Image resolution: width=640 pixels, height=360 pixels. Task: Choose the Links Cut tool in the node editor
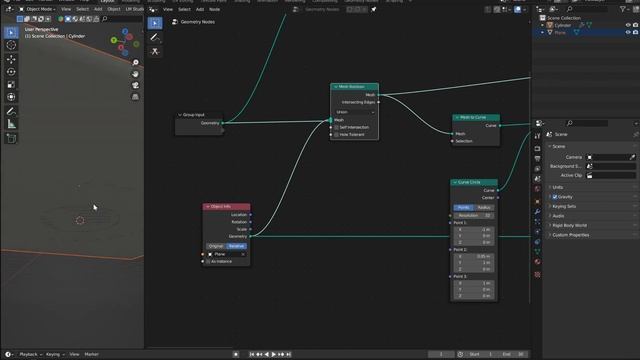[155, 51]
